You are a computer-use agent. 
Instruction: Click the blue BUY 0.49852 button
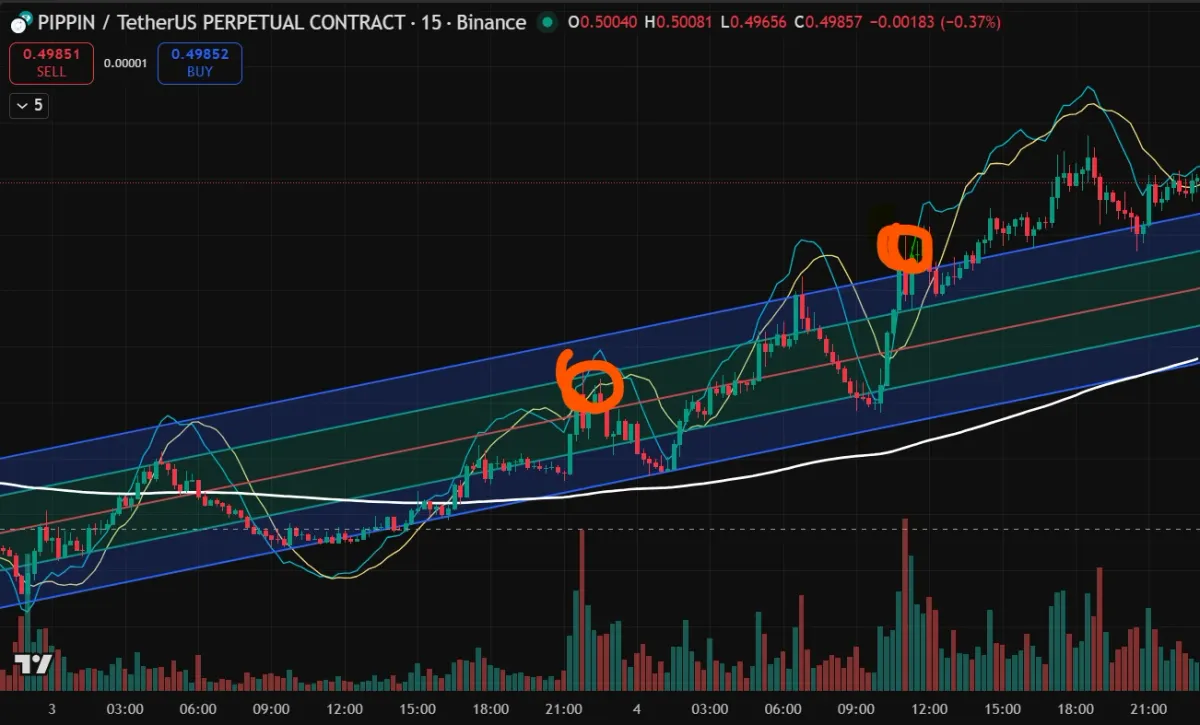(x=199, y=63)
